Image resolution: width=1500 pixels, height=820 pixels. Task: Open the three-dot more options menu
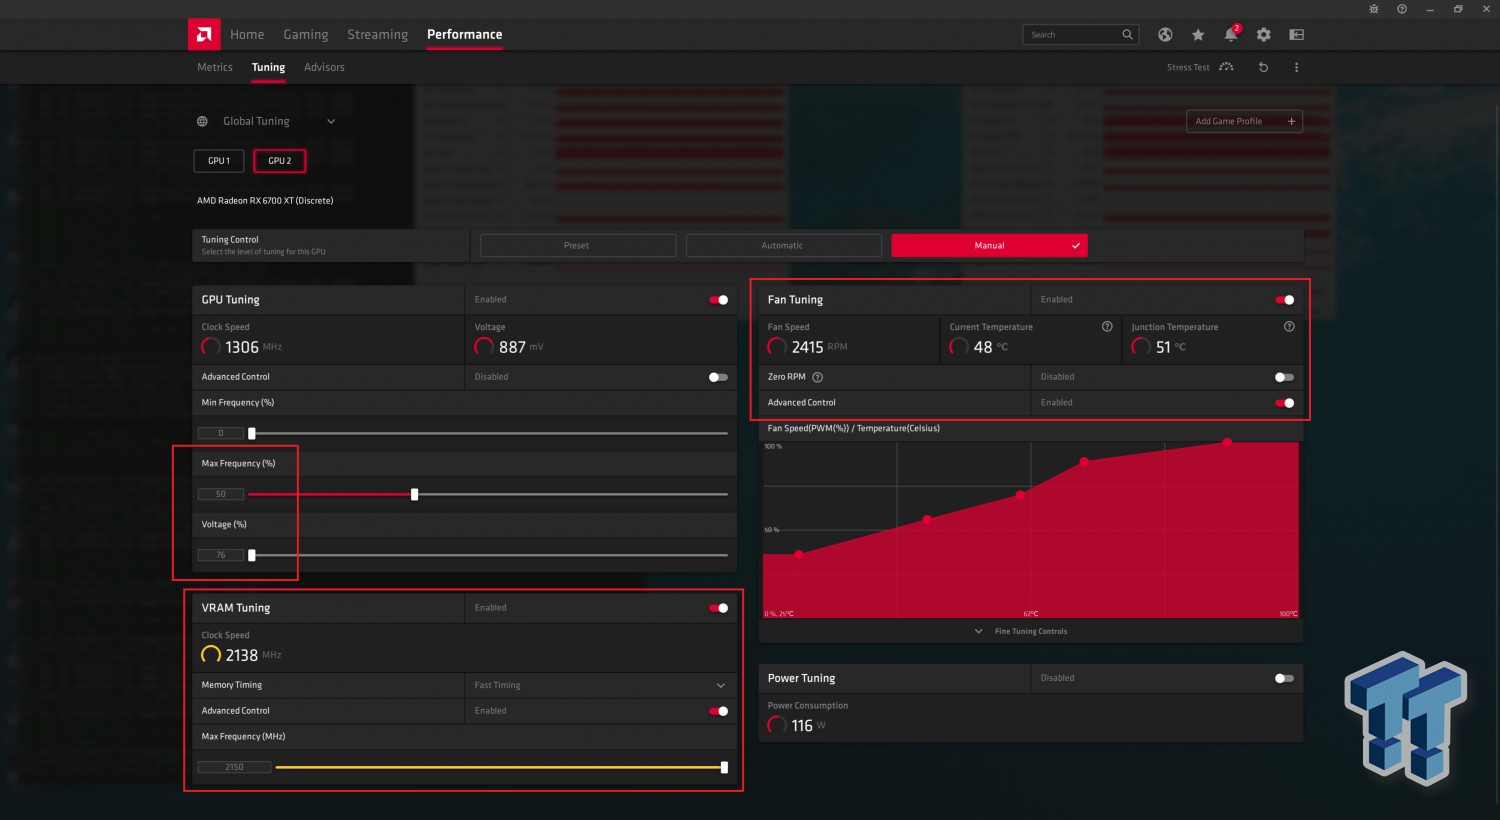pos(1297,67)
